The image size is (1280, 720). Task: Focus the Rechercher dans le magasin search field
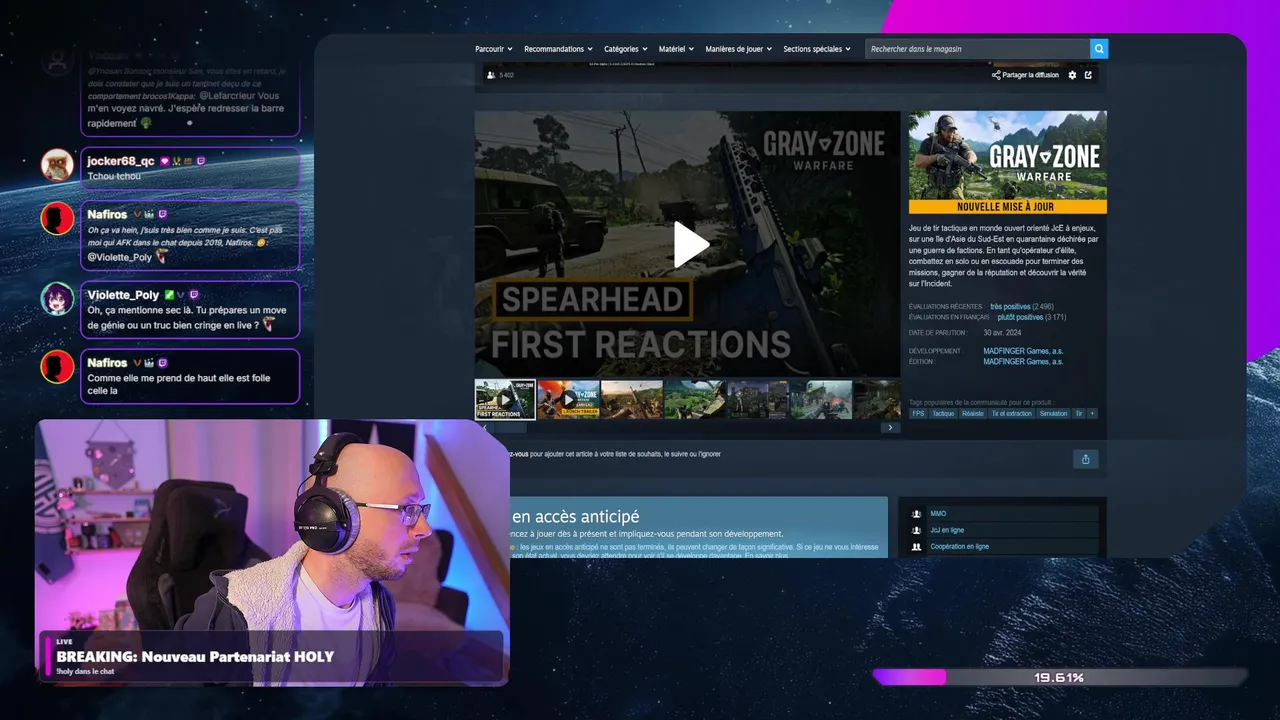tap(977, 48)
